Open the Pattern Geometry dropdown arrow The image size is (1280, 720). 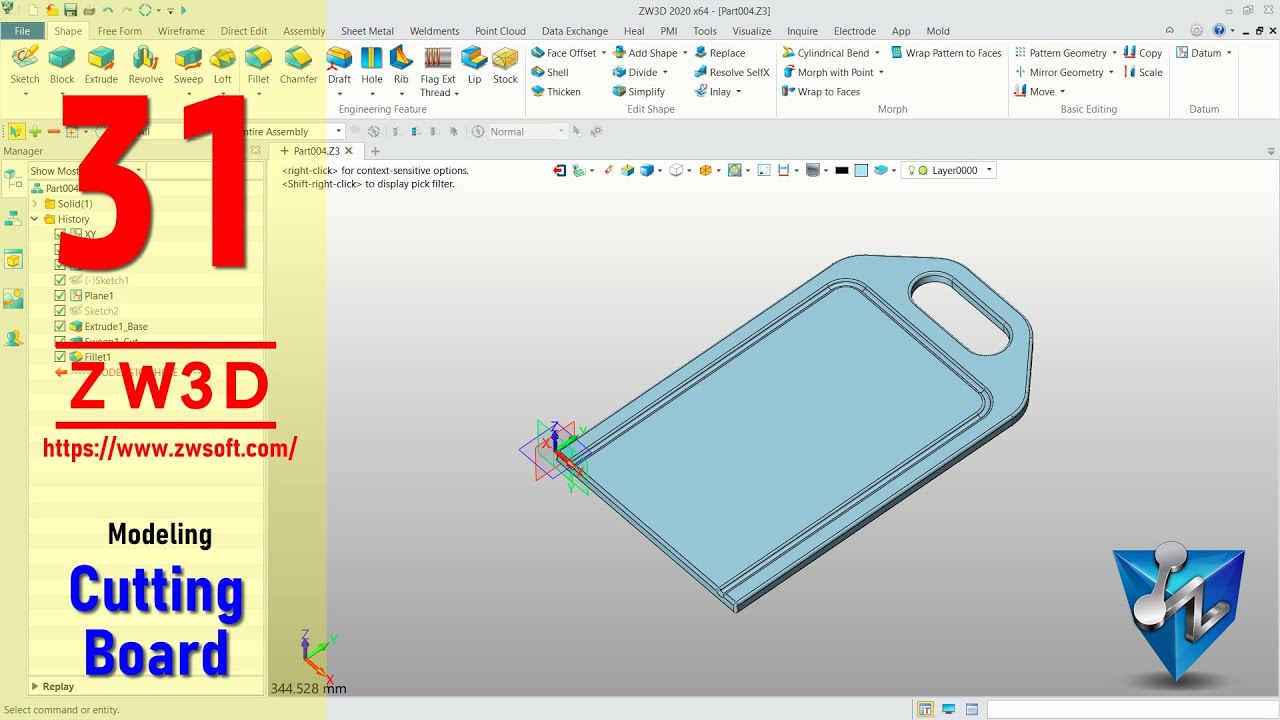coord(1114,53)
